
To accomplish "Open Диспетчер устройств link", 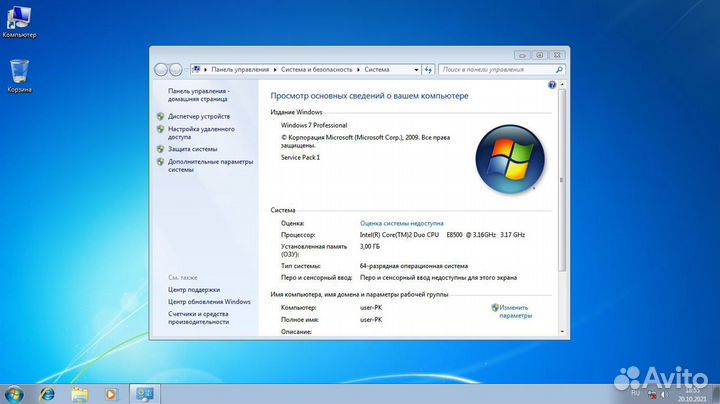I will [199, 117].
